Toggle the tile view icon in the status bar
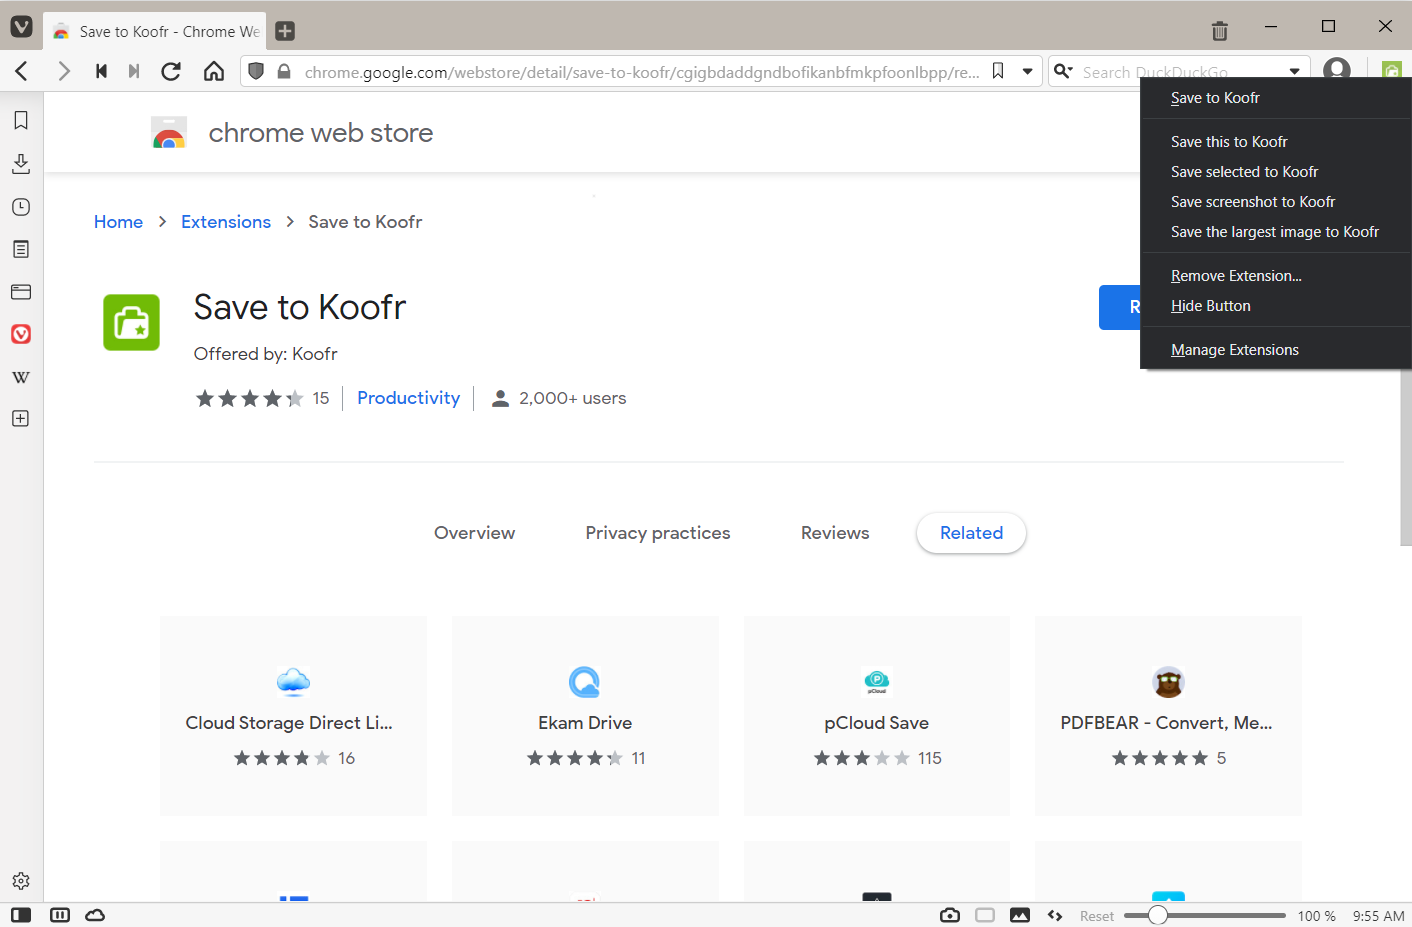The image size is (1412, 927). (985, 915)
